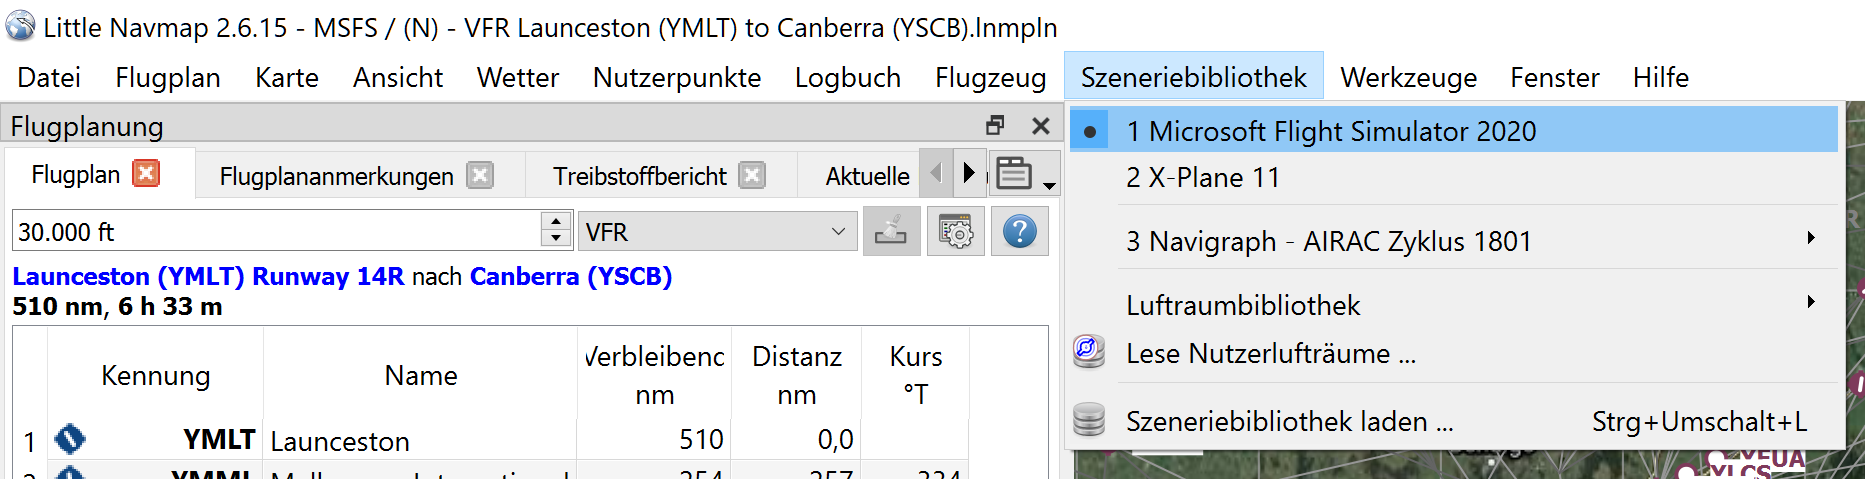Choose Lese Nutzerlufträume entry
The height and width of the screenshot is (479, 1865).
(1454, 353)
